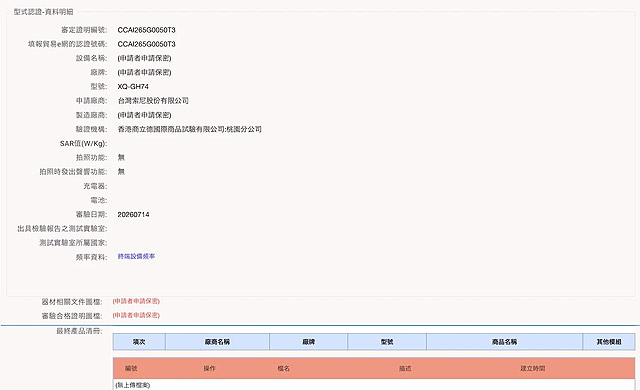
Task: Click the 項次 column header
Action: click(139, 342)
